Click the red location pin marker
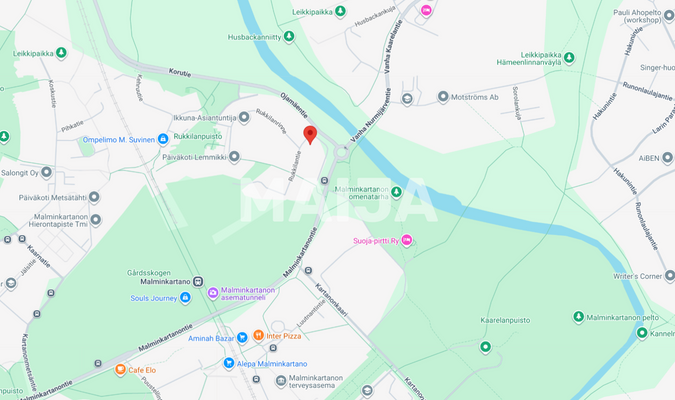The image size is (675, 400). click(x=310, y=135)
